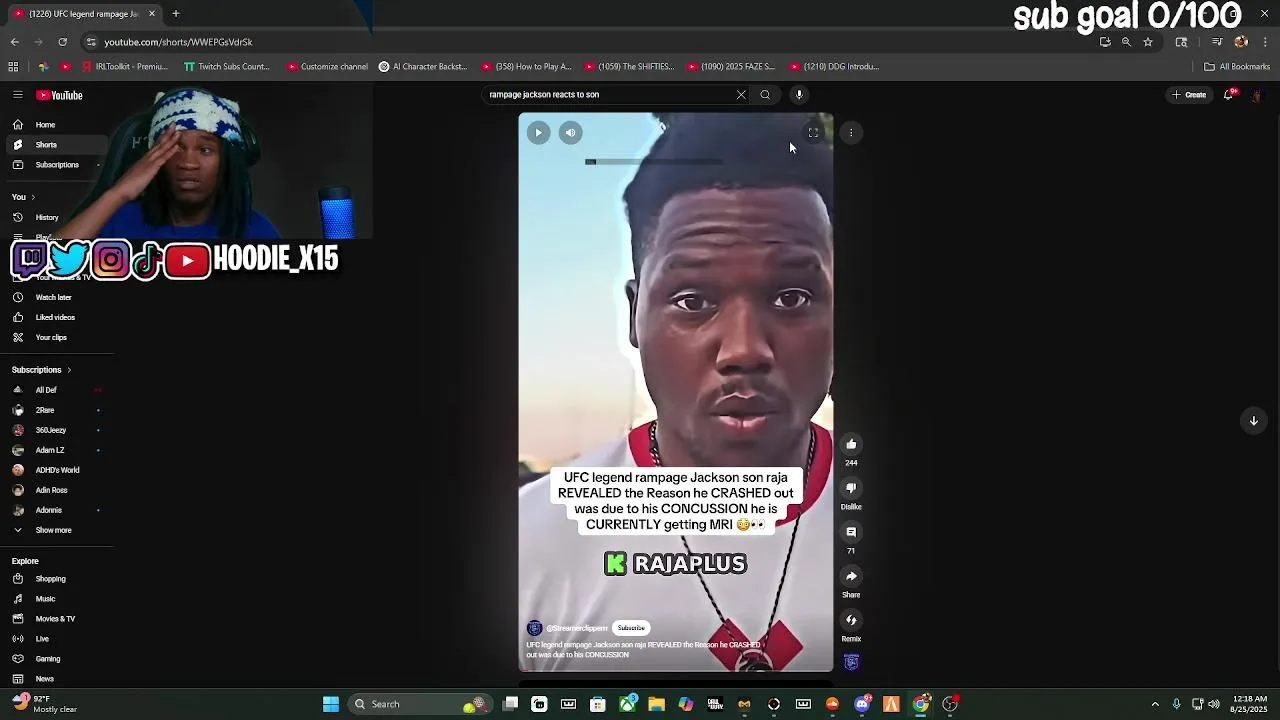1280x720 pixels.
Task: Select Shorts in the sidebar
Action: click(x=55, y=145)
